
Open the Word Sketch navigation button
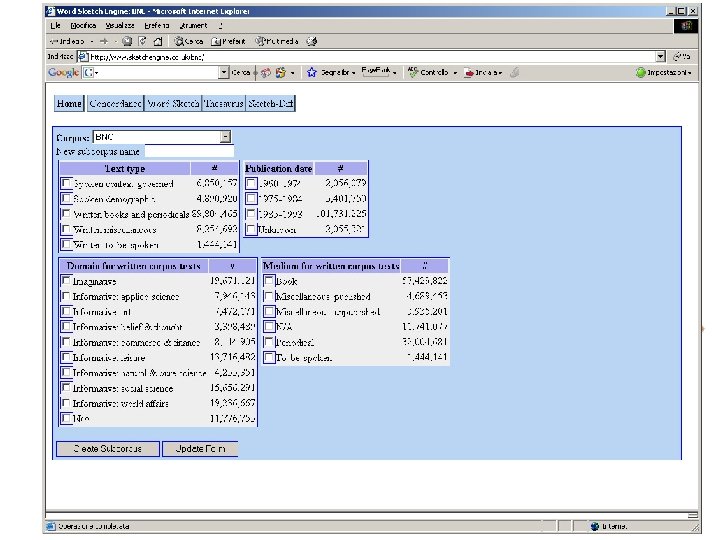pyautogui.click(x=173, y=104)
